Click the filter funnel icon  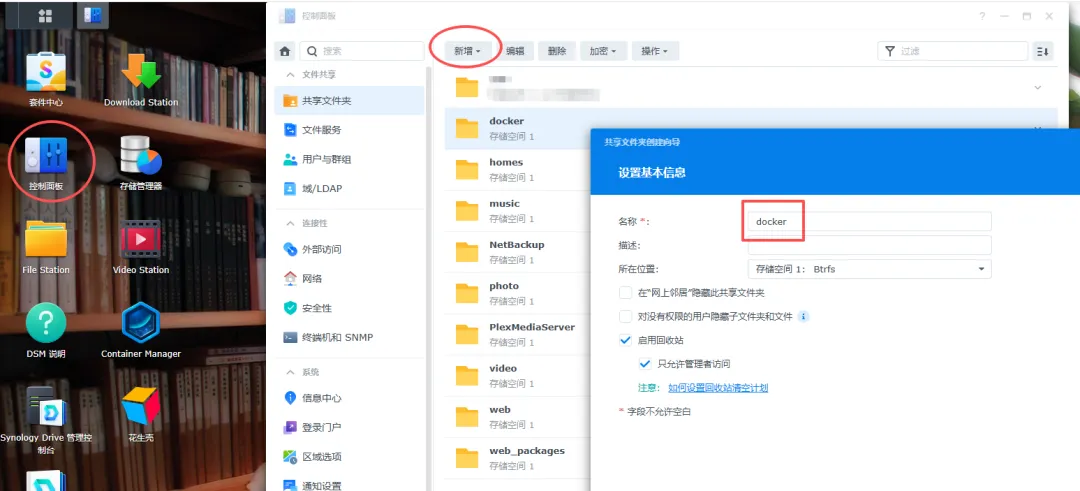point(890,51)
